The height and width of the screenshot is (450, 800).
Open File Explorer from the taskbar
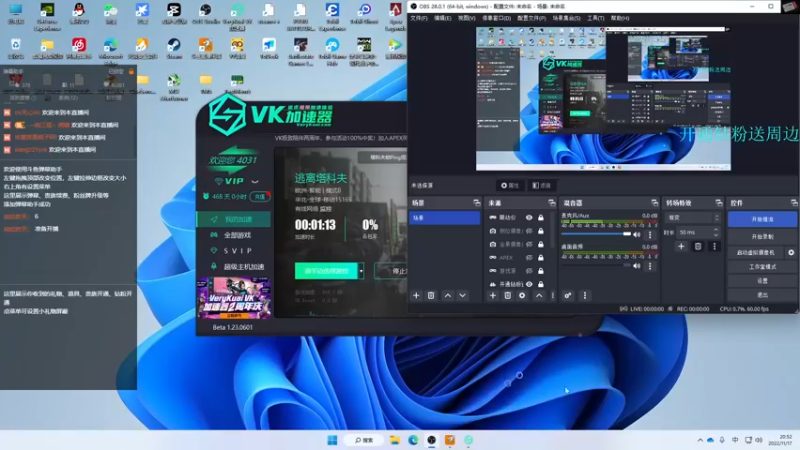394,440
